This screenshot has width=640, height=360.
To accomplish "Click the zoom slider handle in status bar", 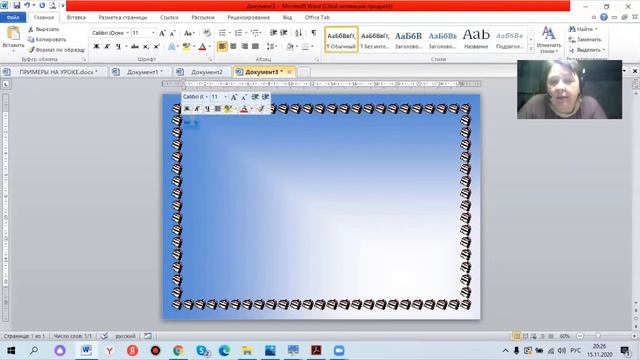I will click(x=598, y=336).
